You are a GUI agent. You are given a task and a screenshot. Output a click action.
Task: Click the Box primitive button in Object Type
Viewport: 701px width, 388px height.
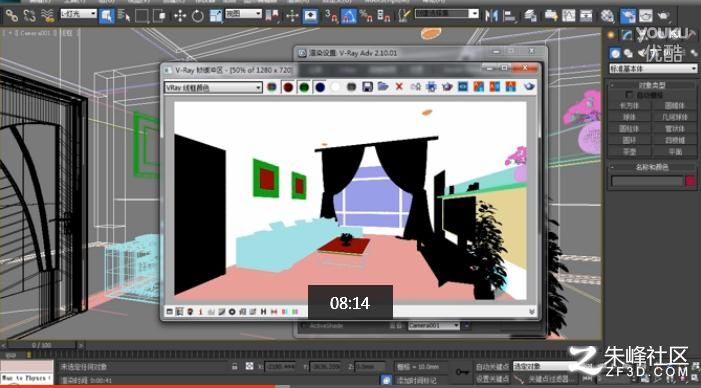tap(629, 105)
